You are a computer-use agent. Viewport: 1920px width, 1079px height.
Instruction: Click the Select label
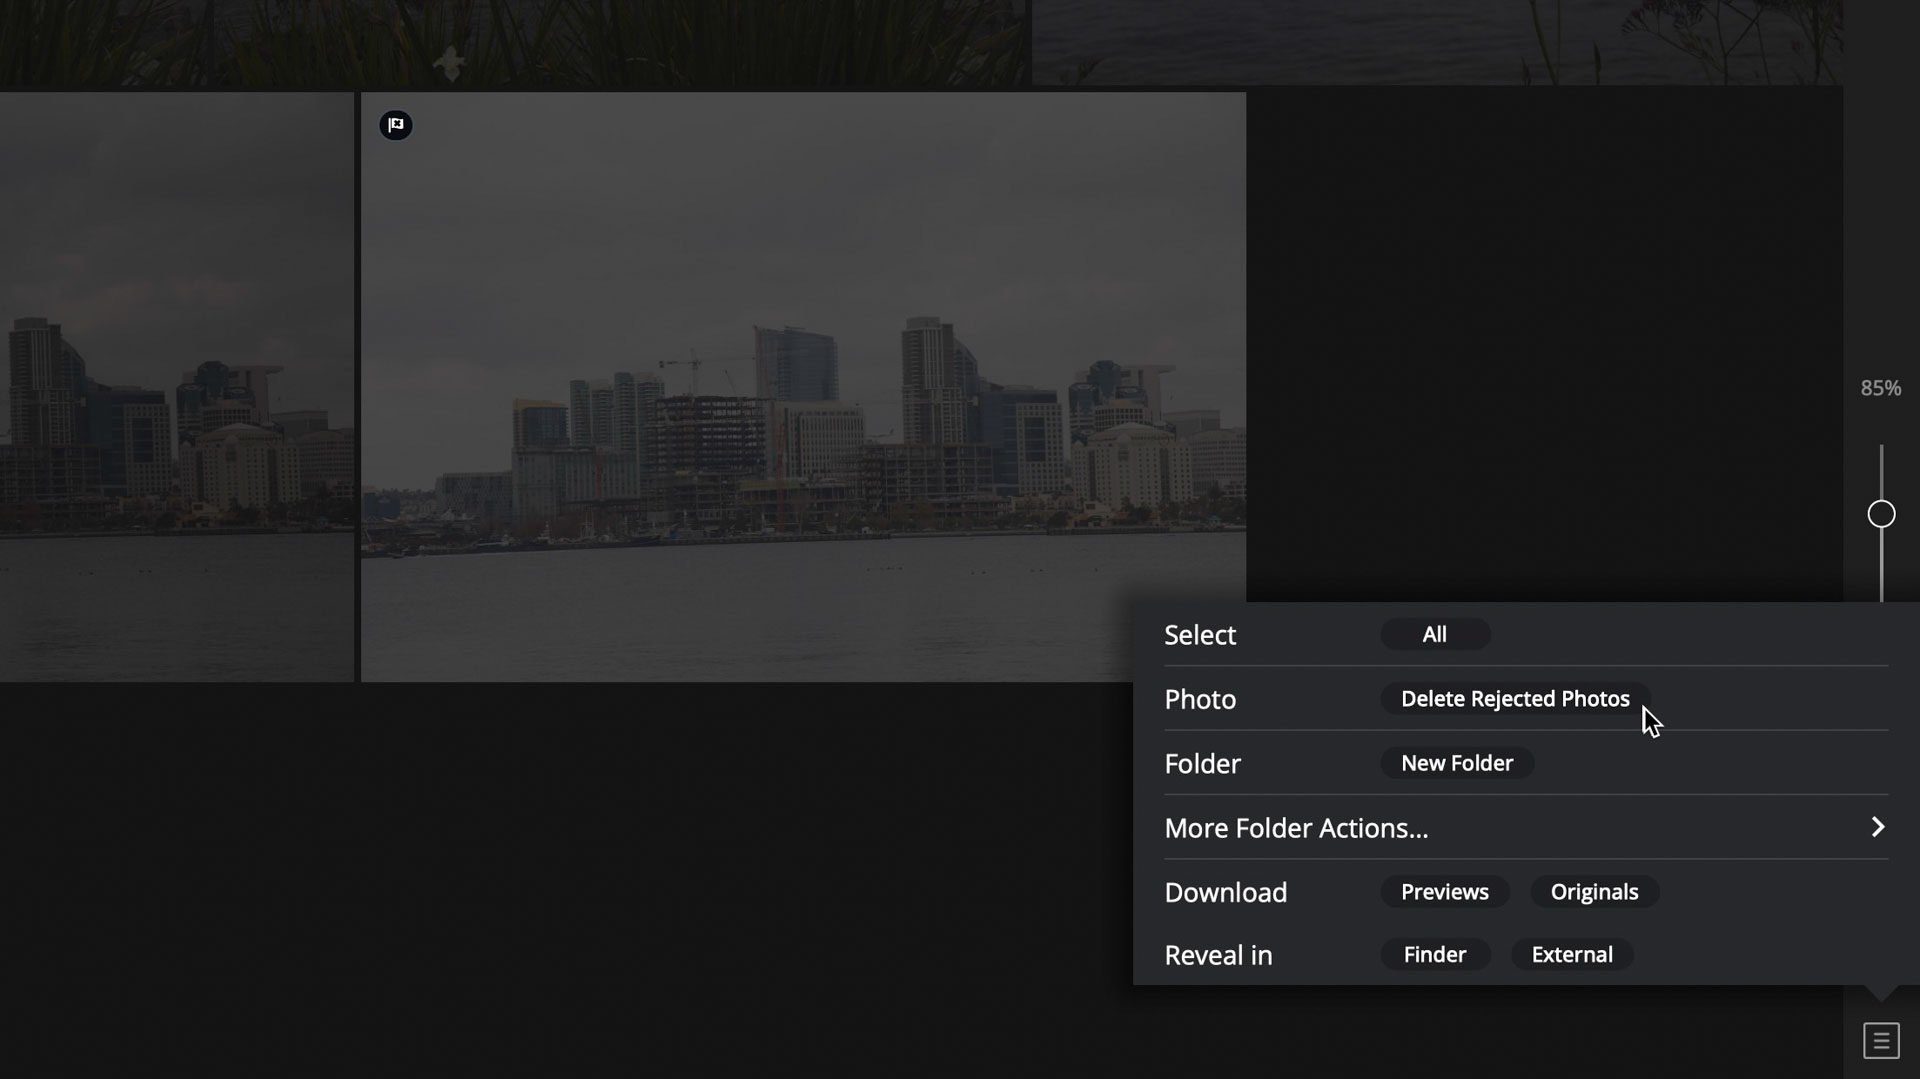click(1200, 635)
